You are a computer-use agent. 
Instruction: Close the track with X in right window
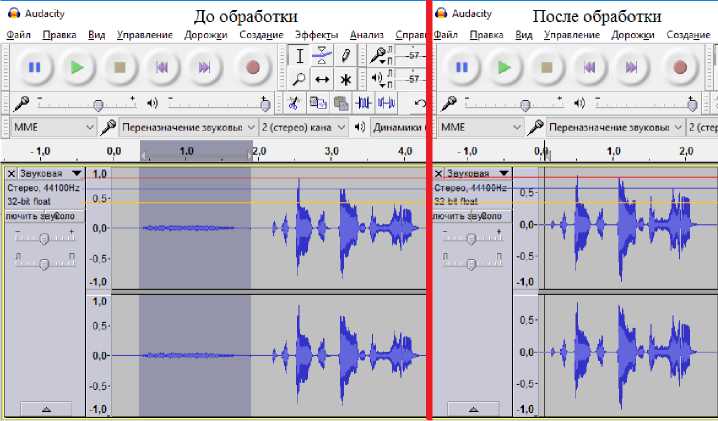tap(438, 173)
